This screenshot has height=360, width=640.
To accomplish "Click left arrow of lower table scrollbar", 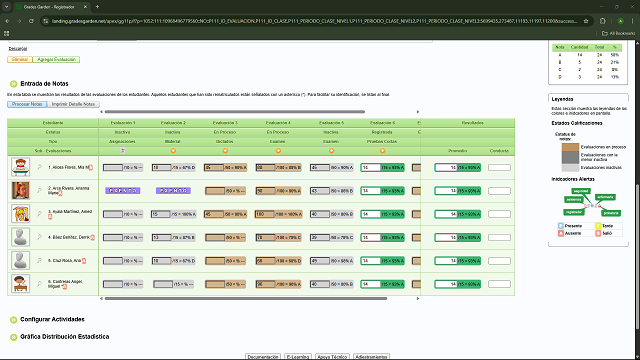I will 101,298.
